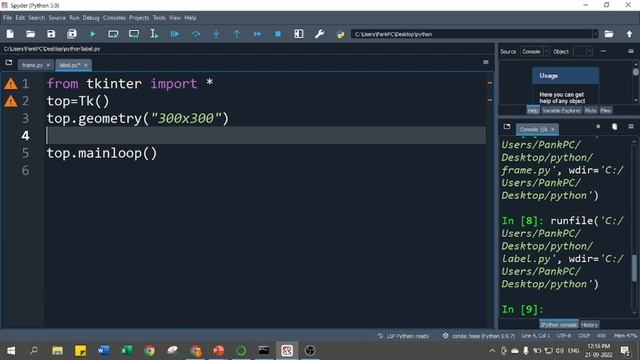The image size is (640, 360).
Task: Open the Edit menu
Action: (x=20, y=18)
